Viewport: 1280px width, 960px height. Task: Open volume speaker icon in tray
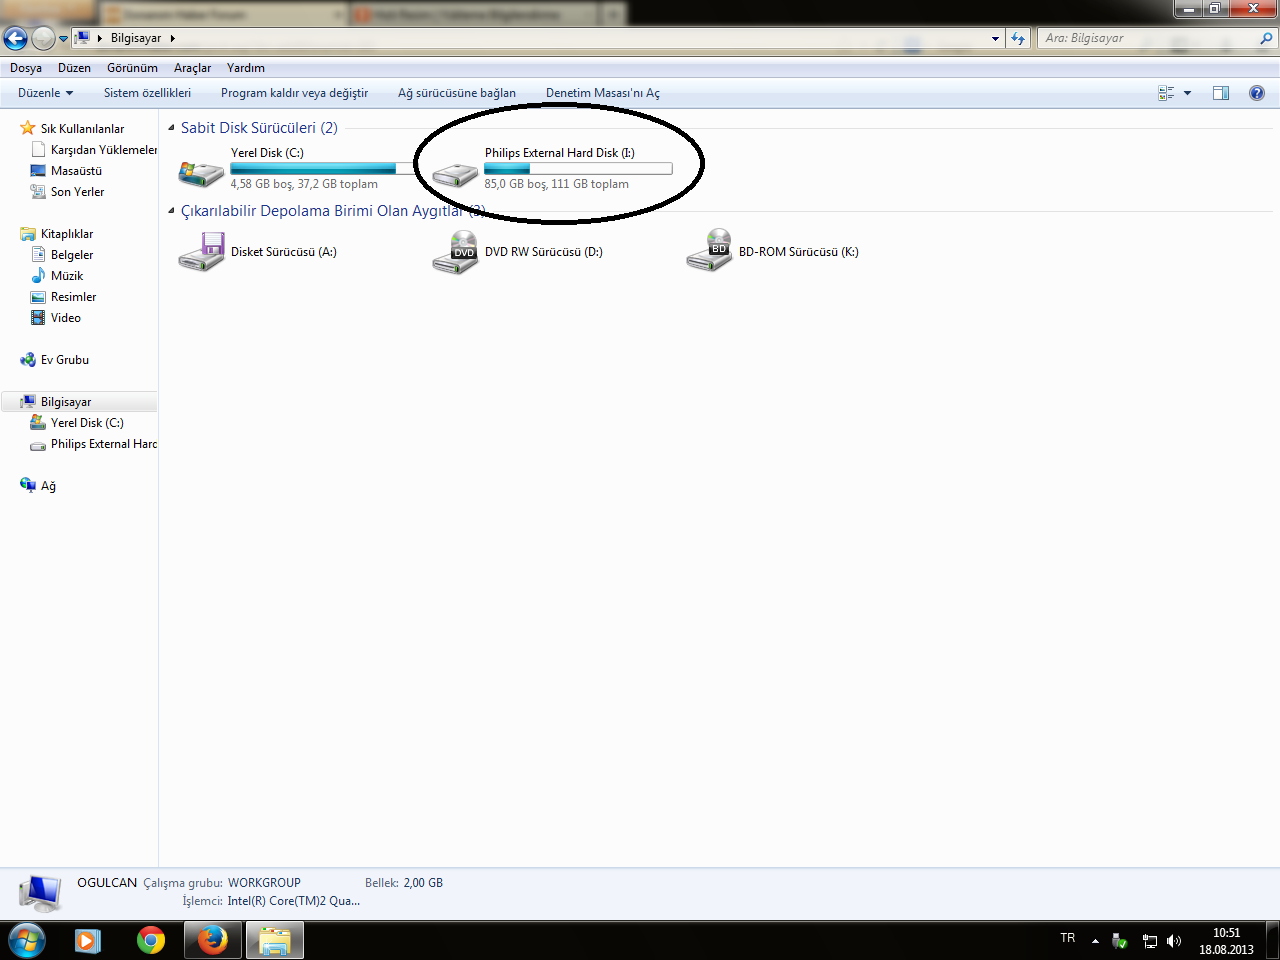point(1174,941)
